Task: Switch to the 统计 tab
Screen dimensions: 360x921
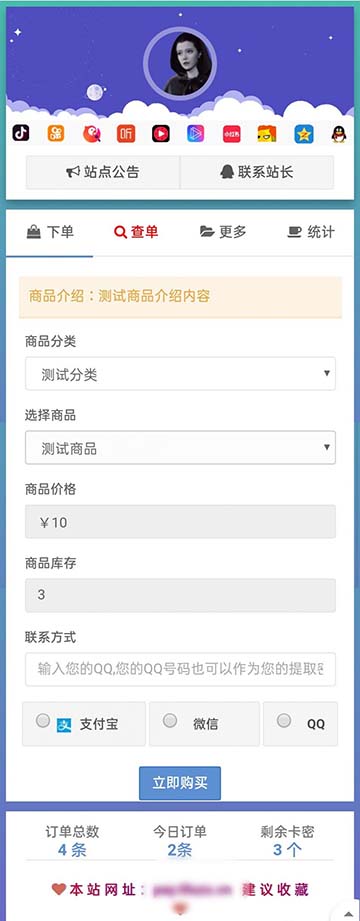Action: coord(311,232)
